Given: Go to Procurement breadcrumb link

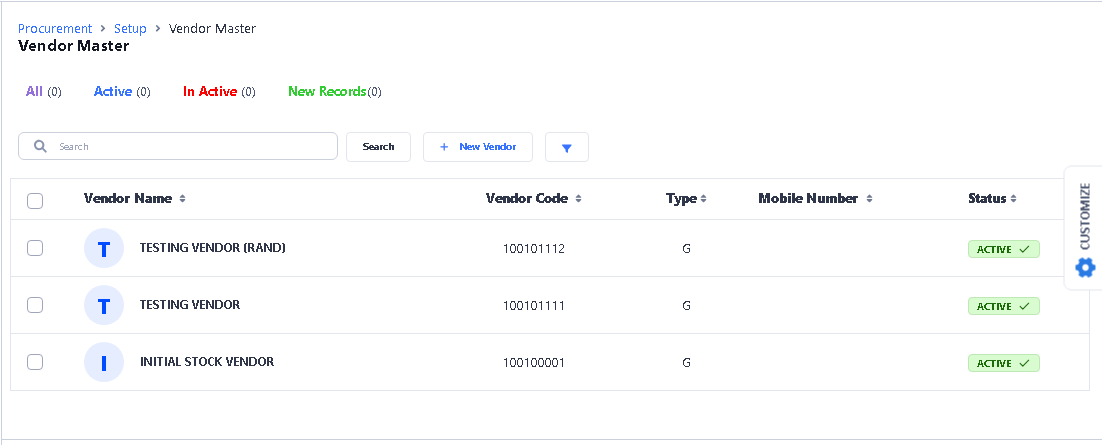Looking at the screenshot, I should click(55, 29).
